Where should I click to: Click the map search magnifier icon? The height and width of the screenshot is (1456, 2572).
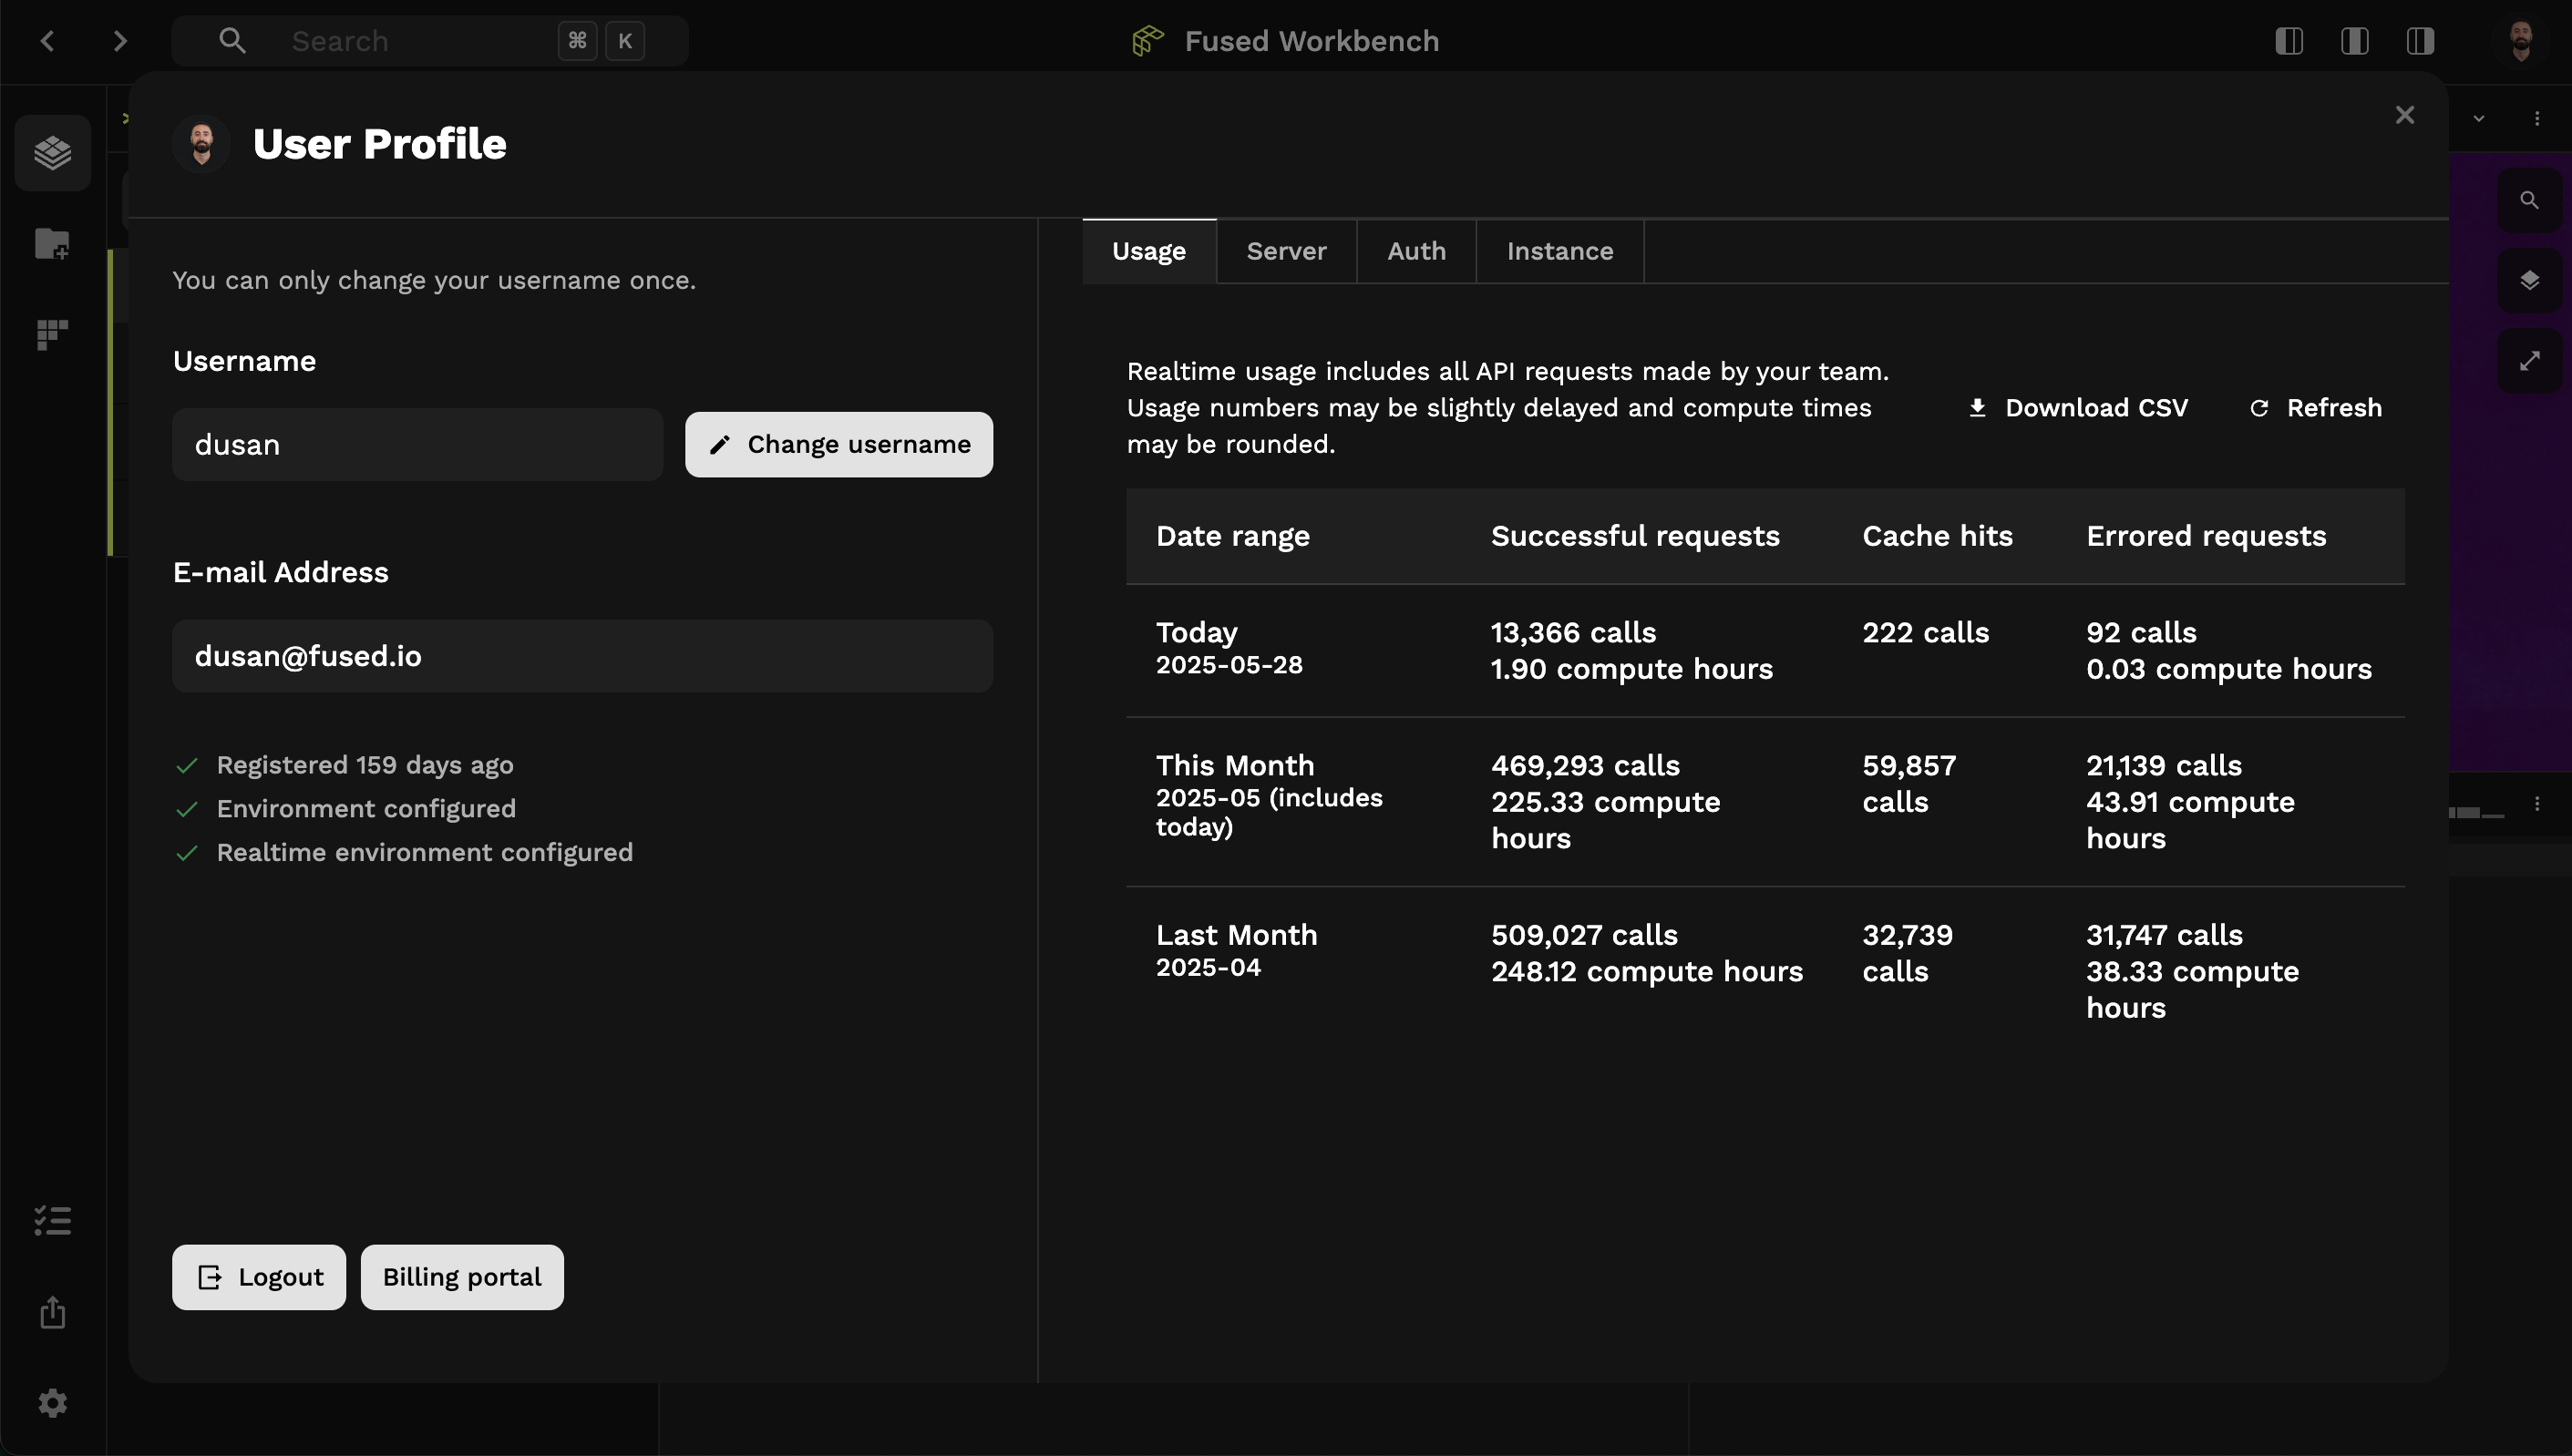pos(2529,200)
